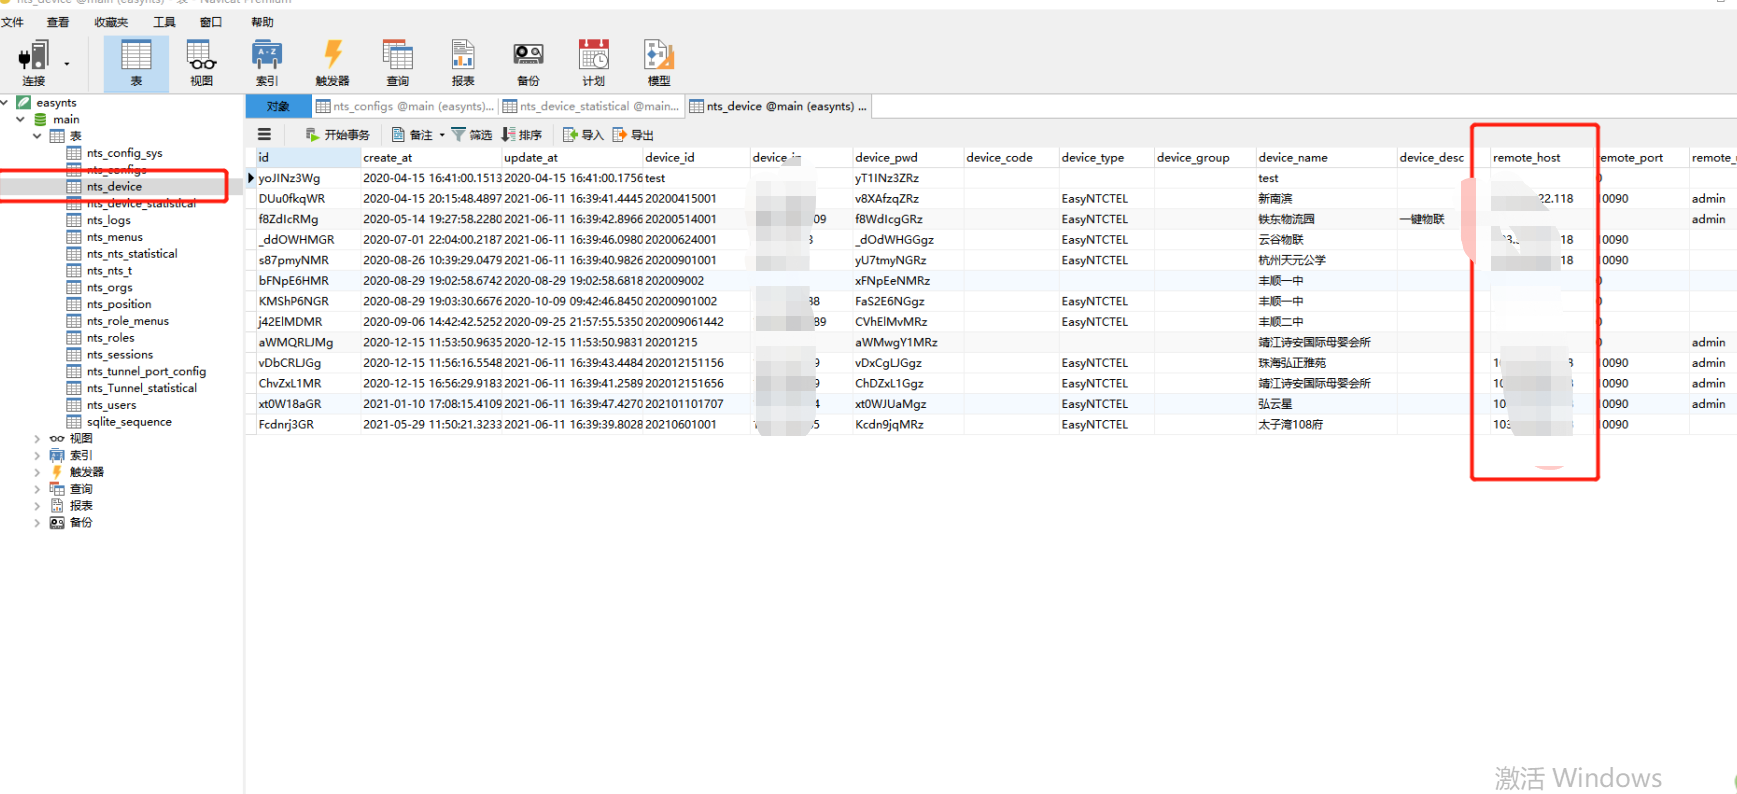Open the 计划 calendar toolbar icon
The height and width of the screenshot is (794, 1737).
pos(594,63)
